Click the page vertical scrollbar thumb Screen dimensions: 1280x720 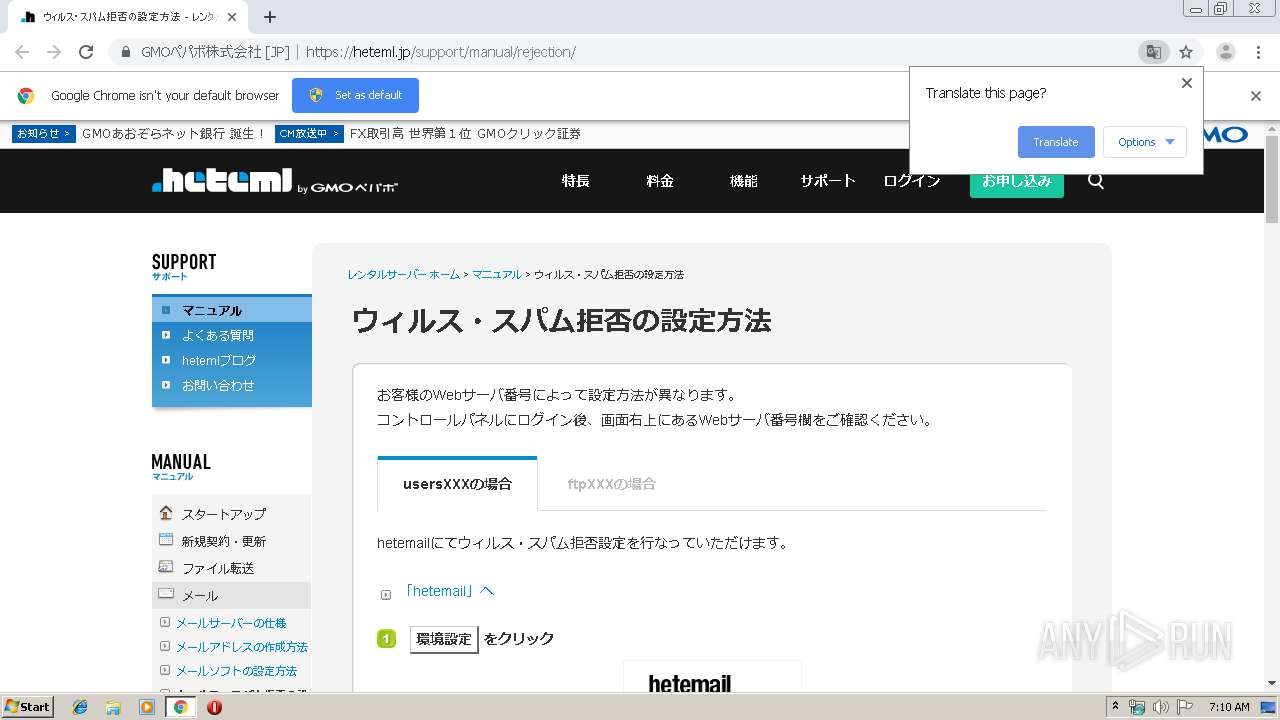[x=1272, y=178]
